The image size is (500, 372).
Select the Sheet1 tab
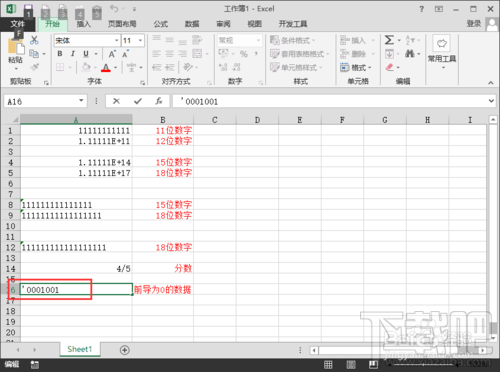click(x=80, y=349)
